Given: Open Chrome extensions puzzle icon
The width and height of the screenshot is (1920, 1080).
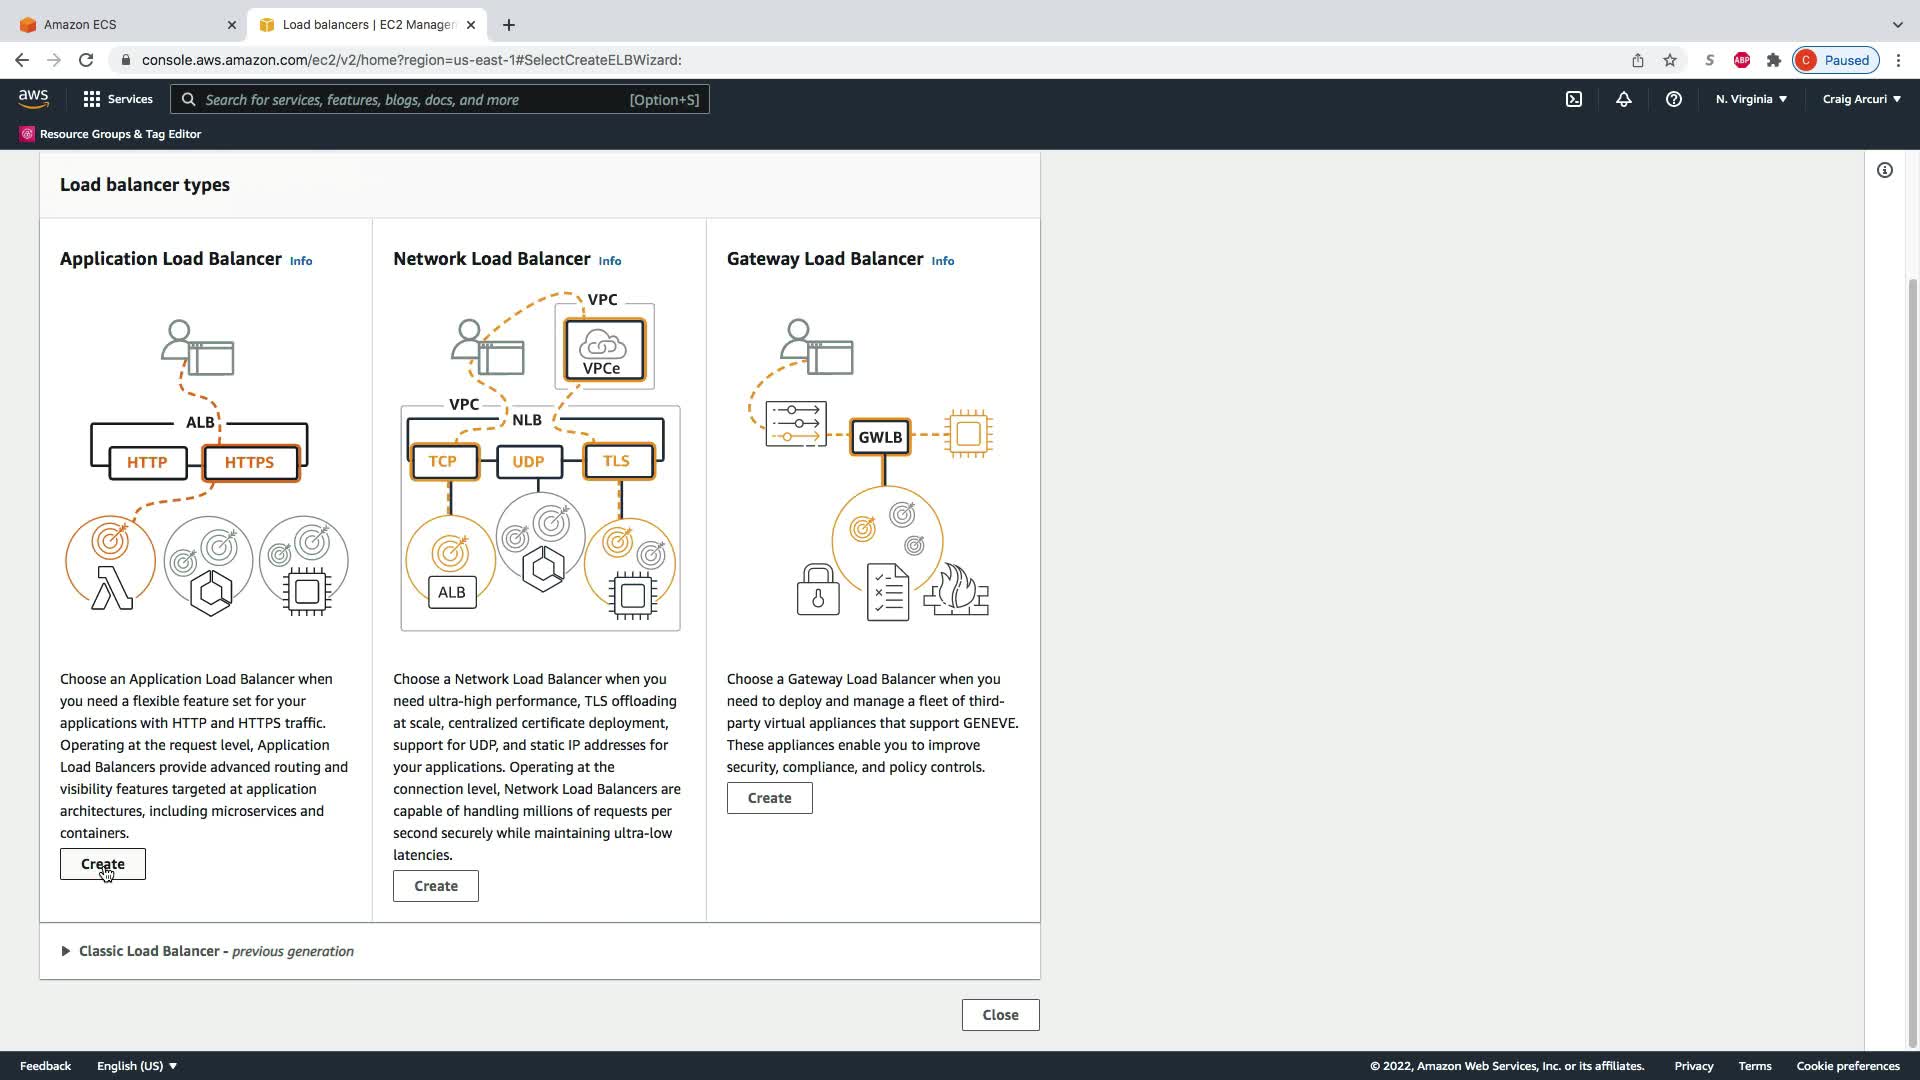Looking at the screenshot, I should (x=1774, y=60).
